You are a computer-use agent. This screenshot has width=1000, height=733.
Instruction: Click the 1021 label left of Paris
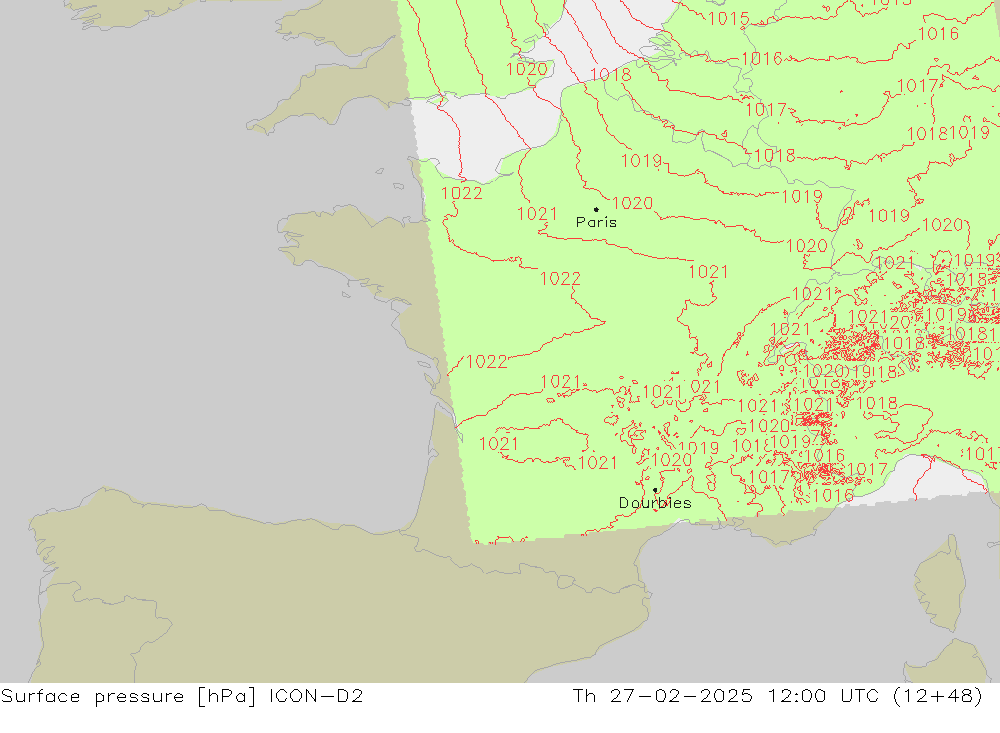537,214
